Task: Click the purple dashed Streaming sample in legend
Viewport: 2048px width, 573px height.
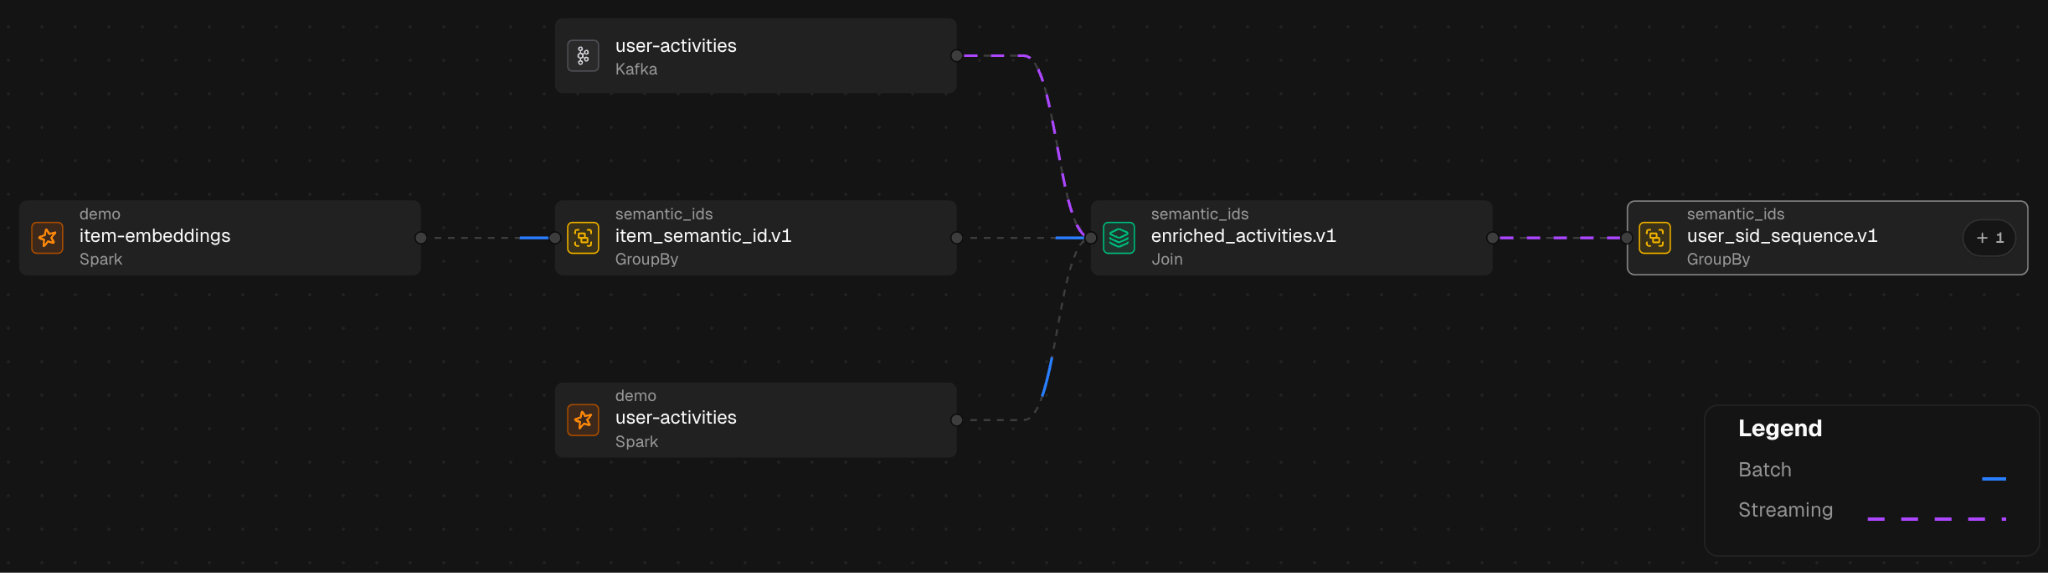Action: pyautogui.click(x=1937, y=519)
